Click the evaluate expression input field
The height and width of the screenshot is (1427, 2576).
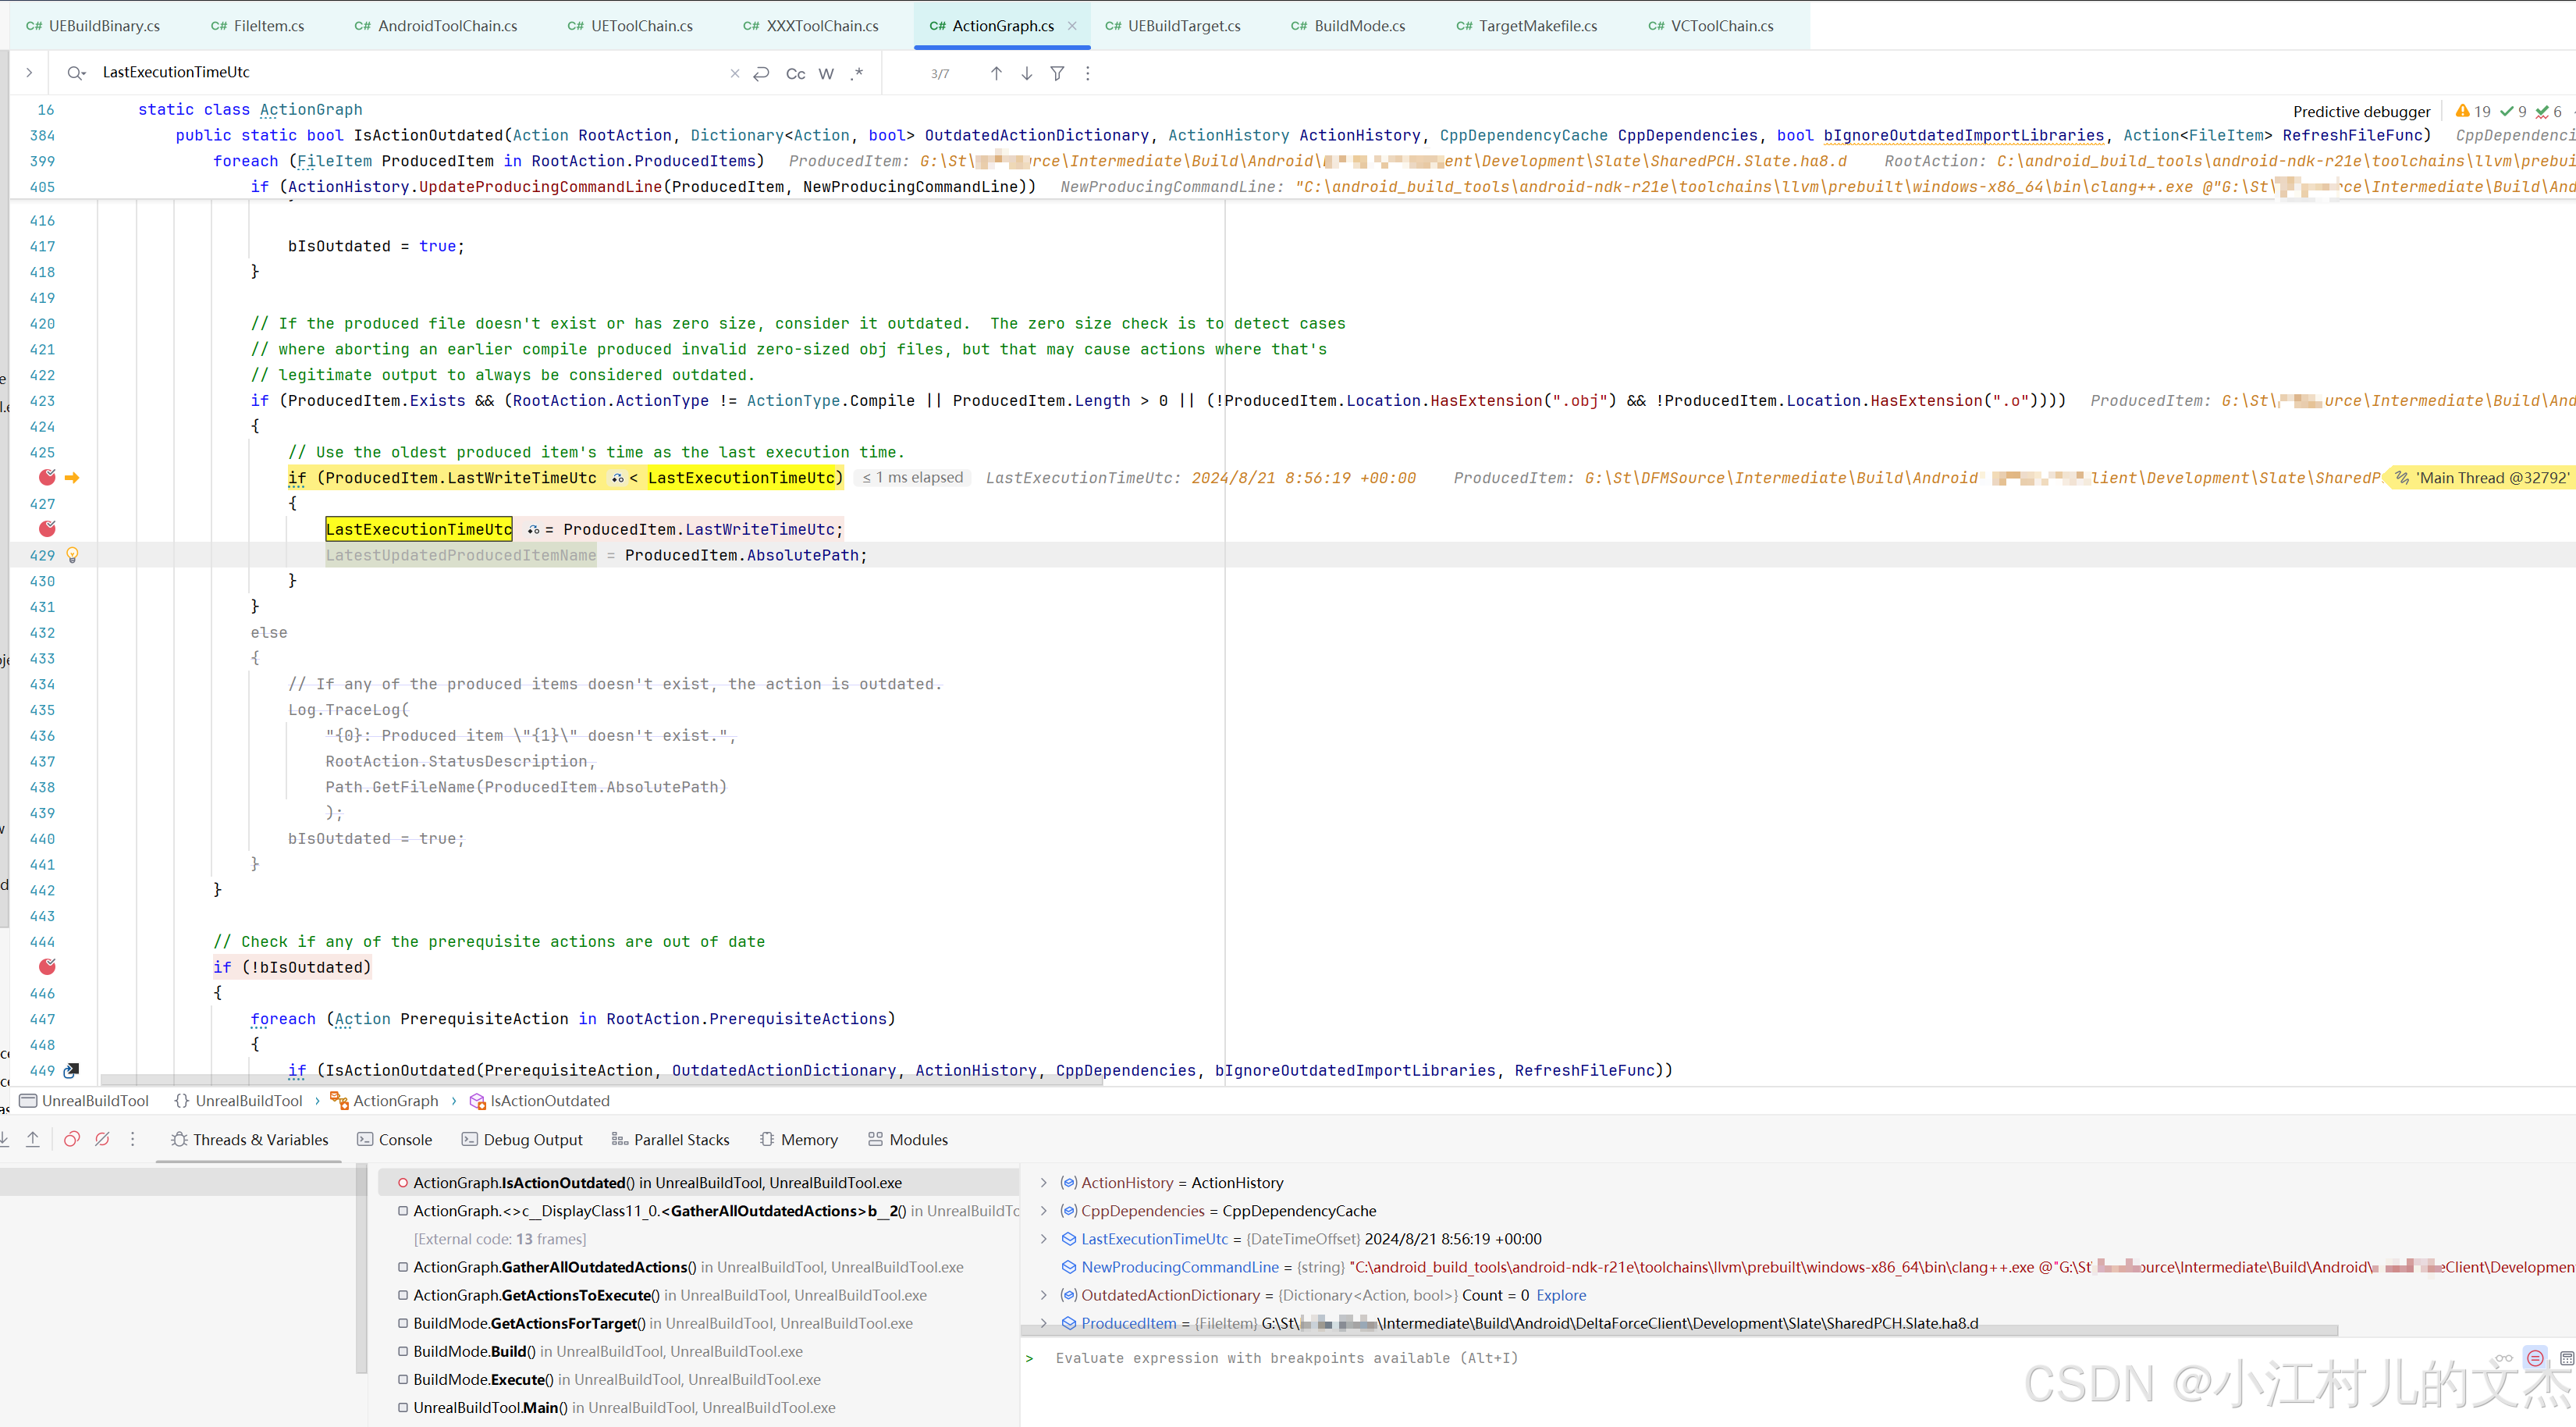1286,1358
